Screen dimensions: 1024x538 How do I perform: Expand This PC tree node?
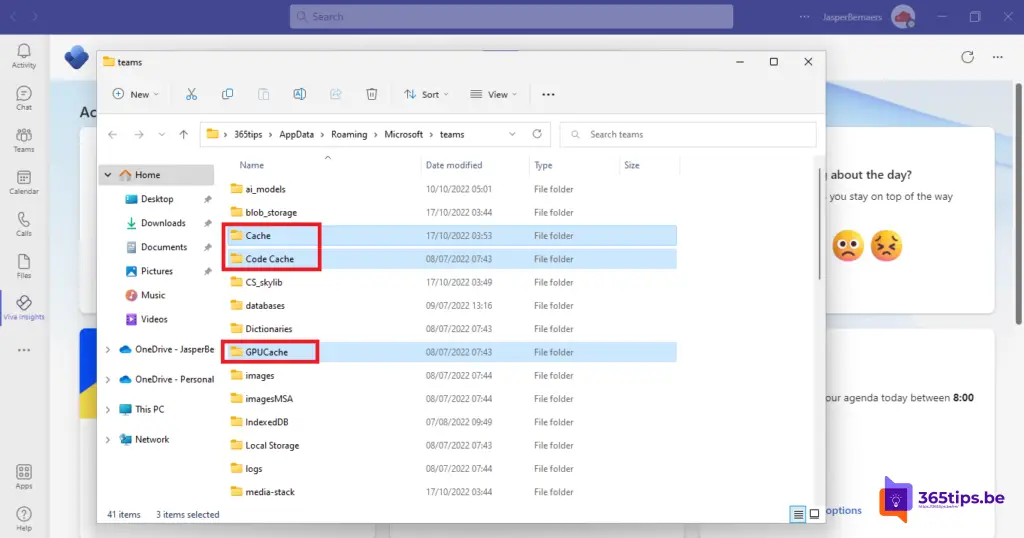(x=108, y=410)
